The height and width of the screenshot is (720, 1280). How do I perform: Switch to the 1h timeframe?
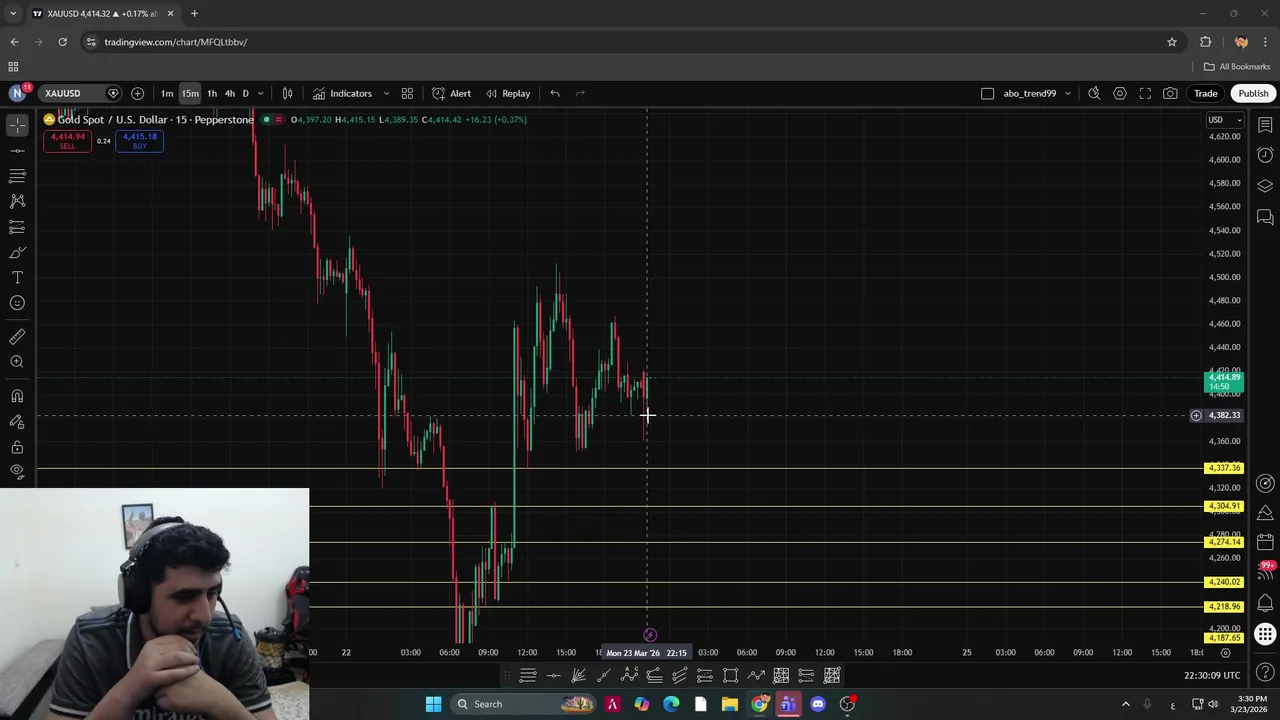click(x=212, y=93)
